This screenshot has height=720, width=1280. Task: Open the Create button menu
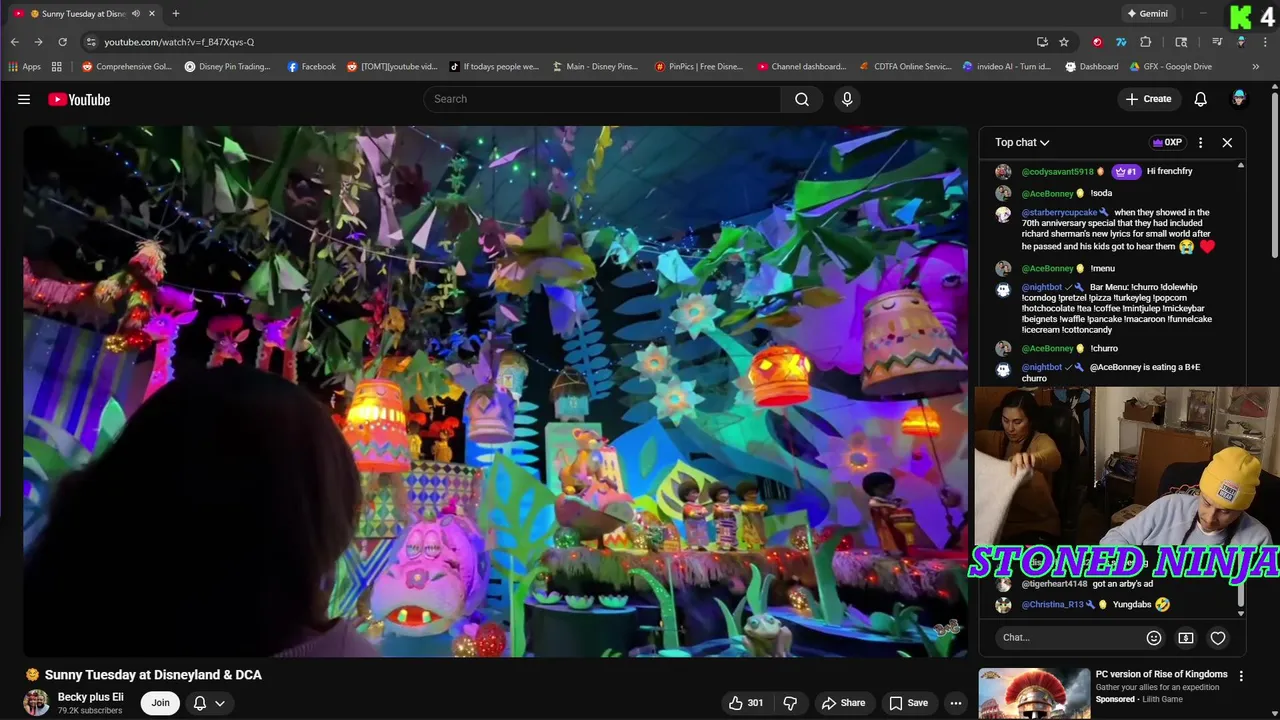[x=1148, y=99]
